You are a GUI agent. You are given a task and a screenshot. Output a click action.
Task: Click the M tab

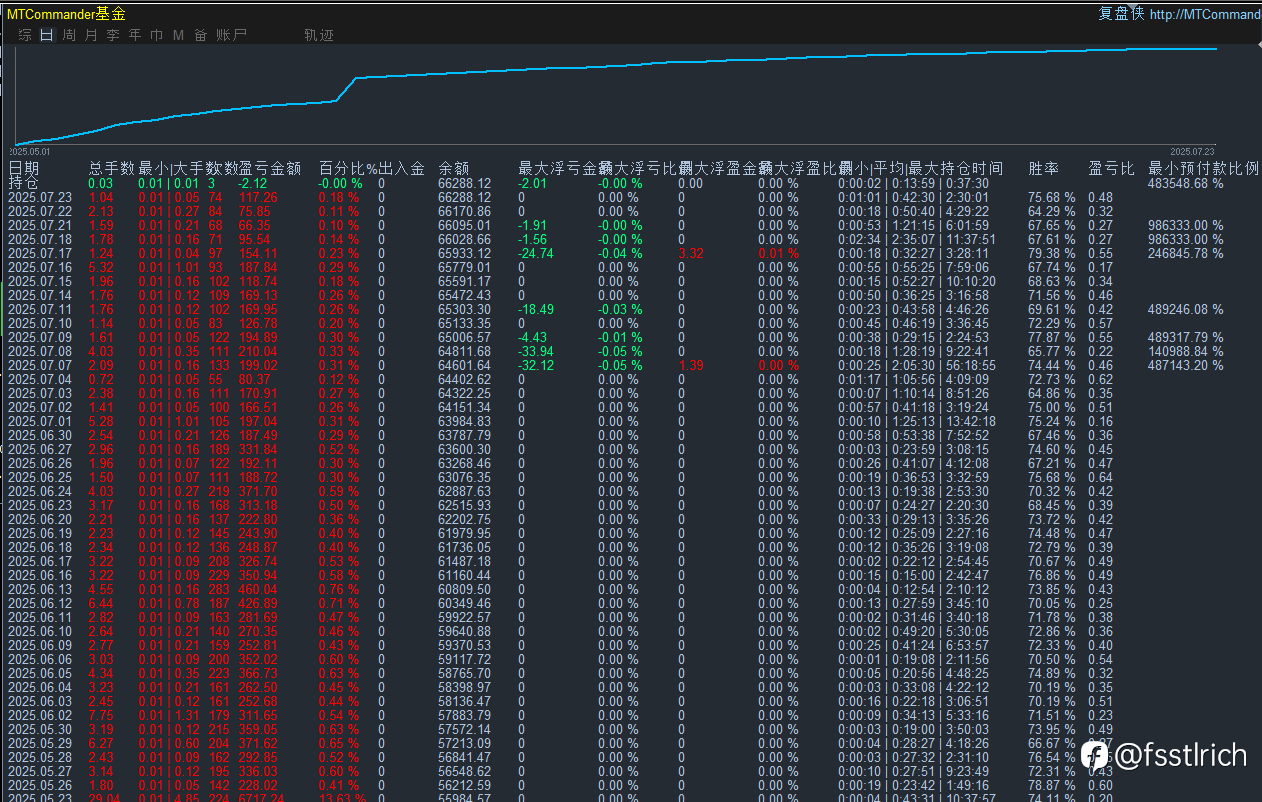(x=179, y=35)
